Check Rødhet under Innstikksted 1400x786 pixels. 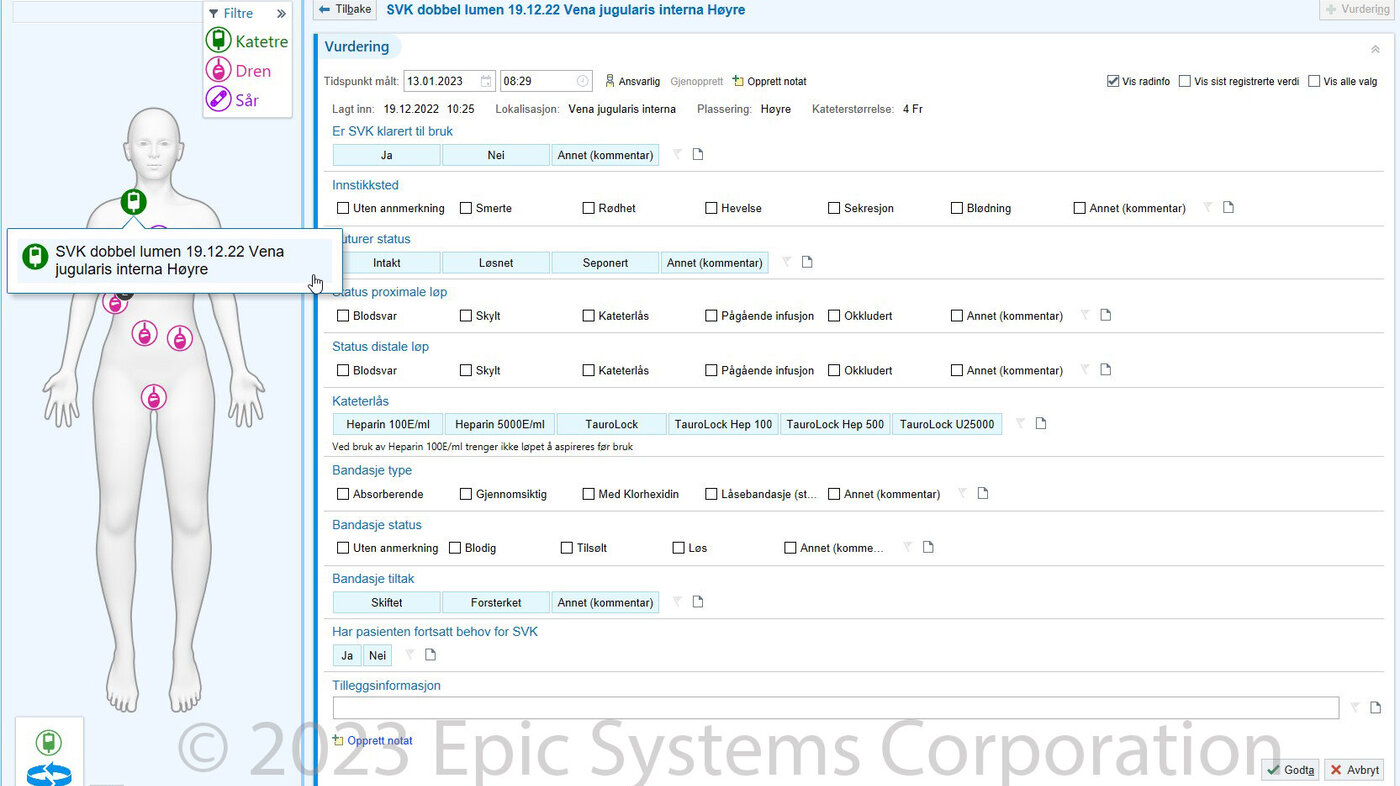click(589, 208)
